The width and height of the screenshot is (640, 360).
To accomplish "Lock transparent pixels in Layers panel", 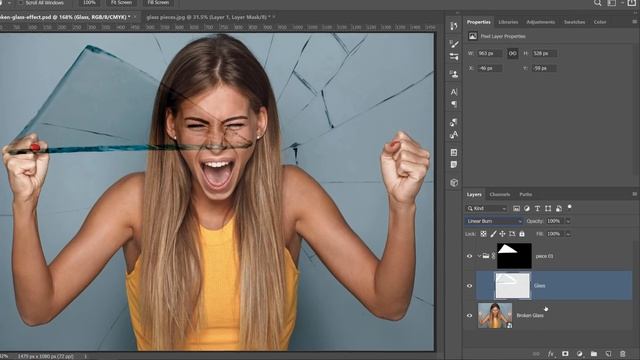I will click(x=483, y=234).
